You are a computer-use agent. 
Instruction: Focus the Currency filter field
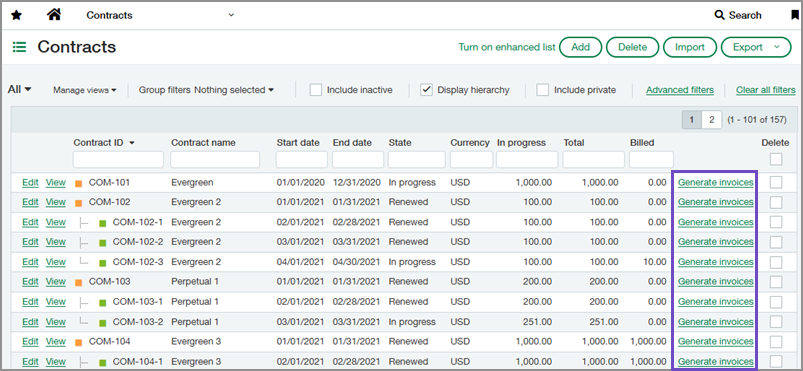(472, 159)
